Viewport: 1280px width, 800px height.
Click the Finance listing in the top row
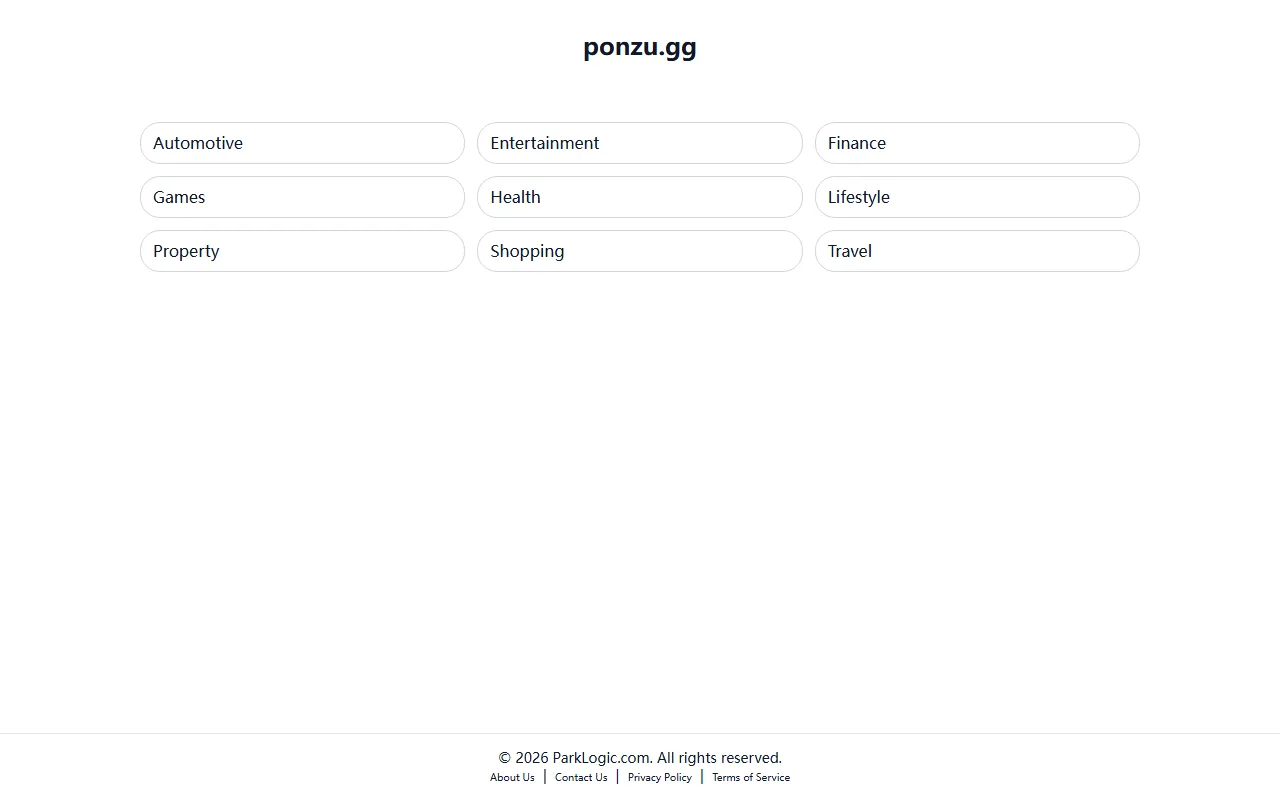coord(977,143)
